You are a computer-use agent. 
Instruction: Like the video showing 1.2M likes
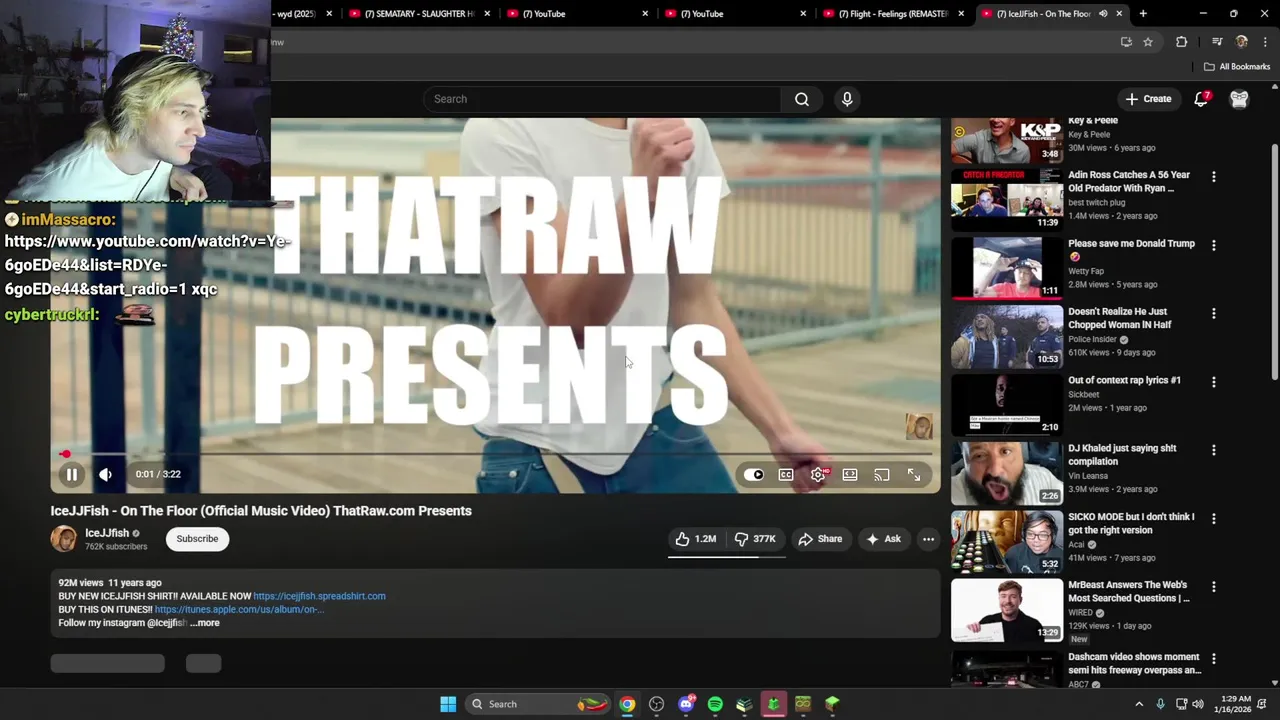click(696, 539)
